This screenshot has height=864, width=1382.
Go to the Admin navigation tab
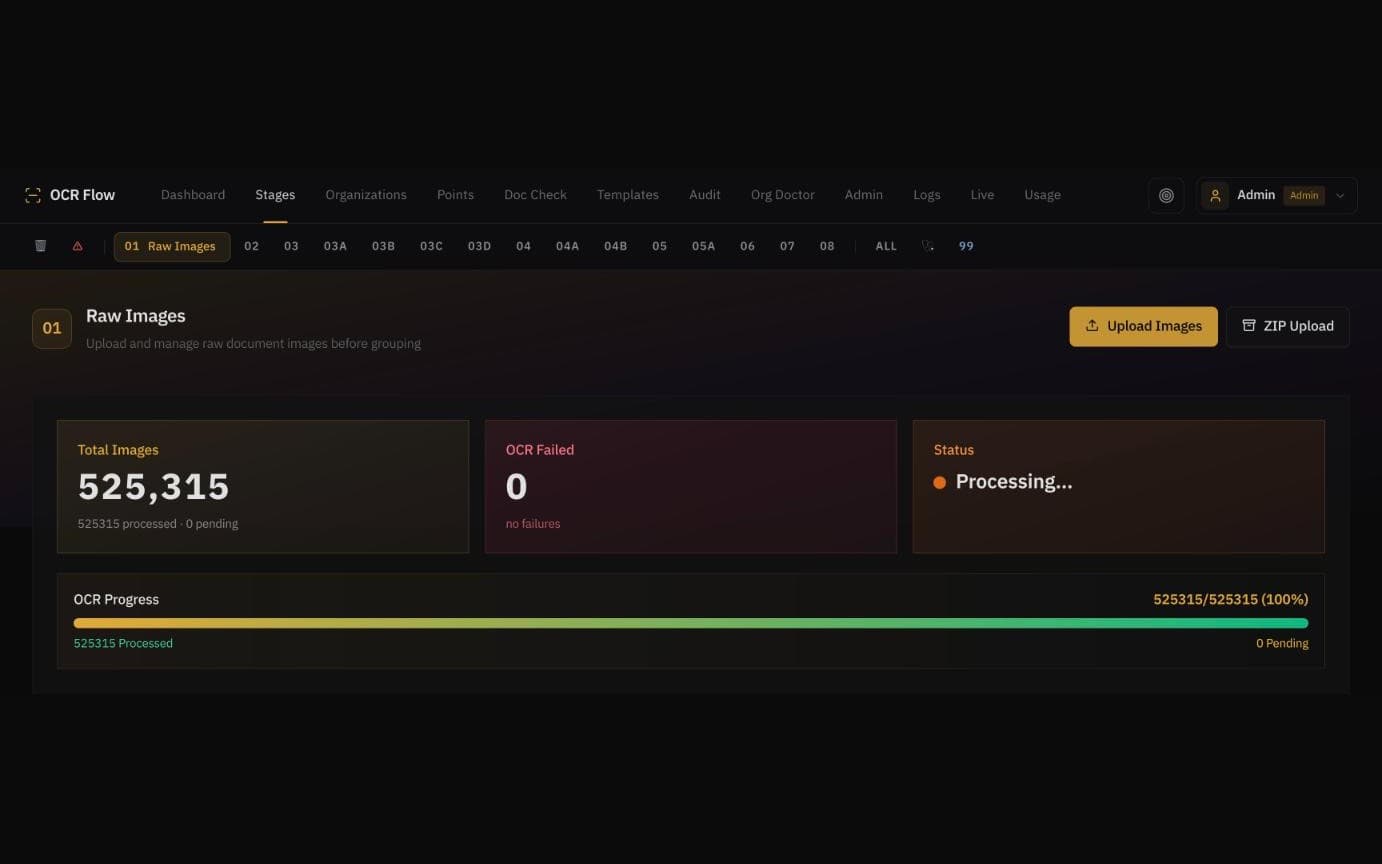pyautogui.click(x=864, y=195)
